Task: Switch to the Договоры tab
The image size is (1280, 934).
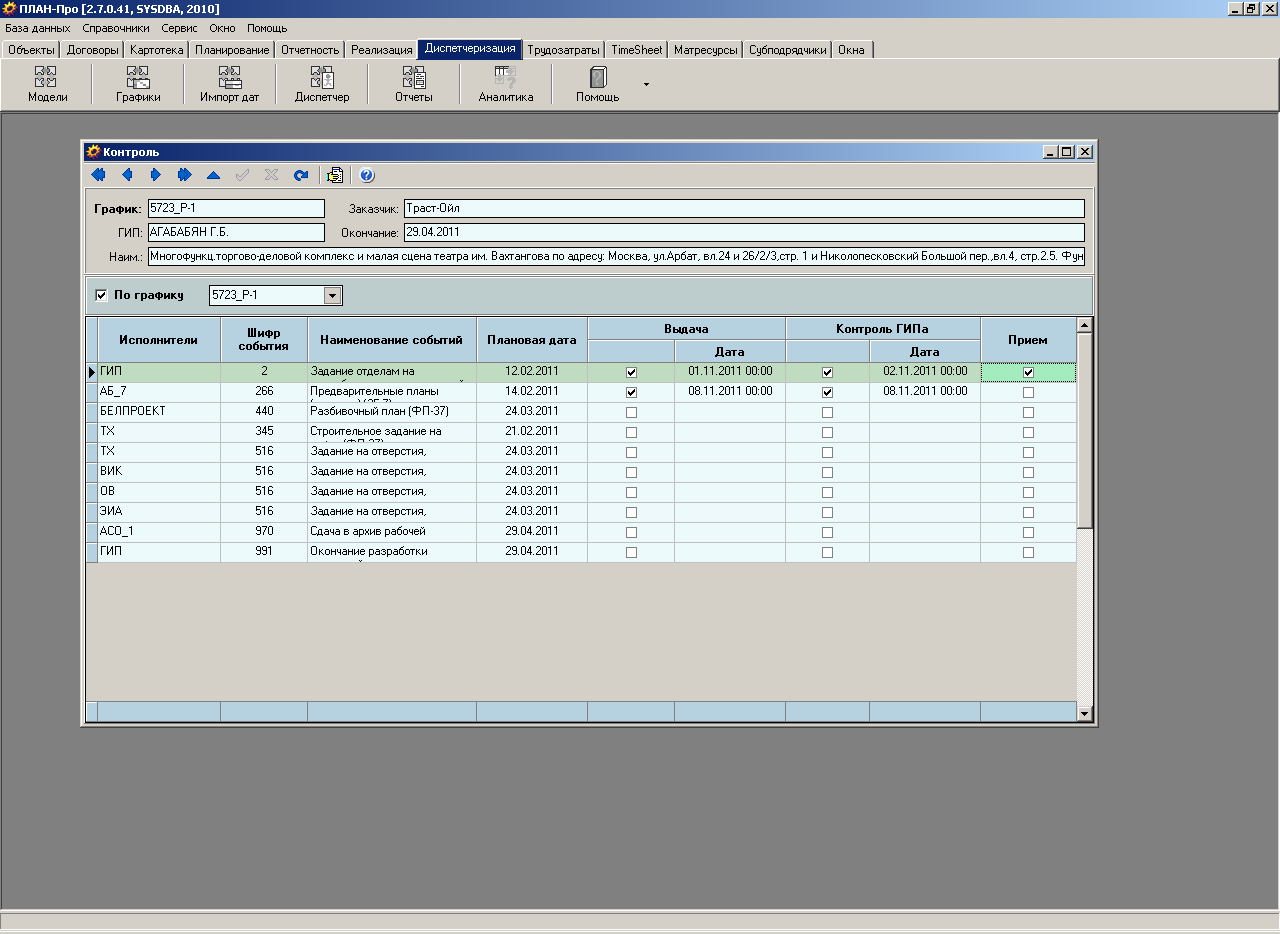Action: click(x=92, y=49)
